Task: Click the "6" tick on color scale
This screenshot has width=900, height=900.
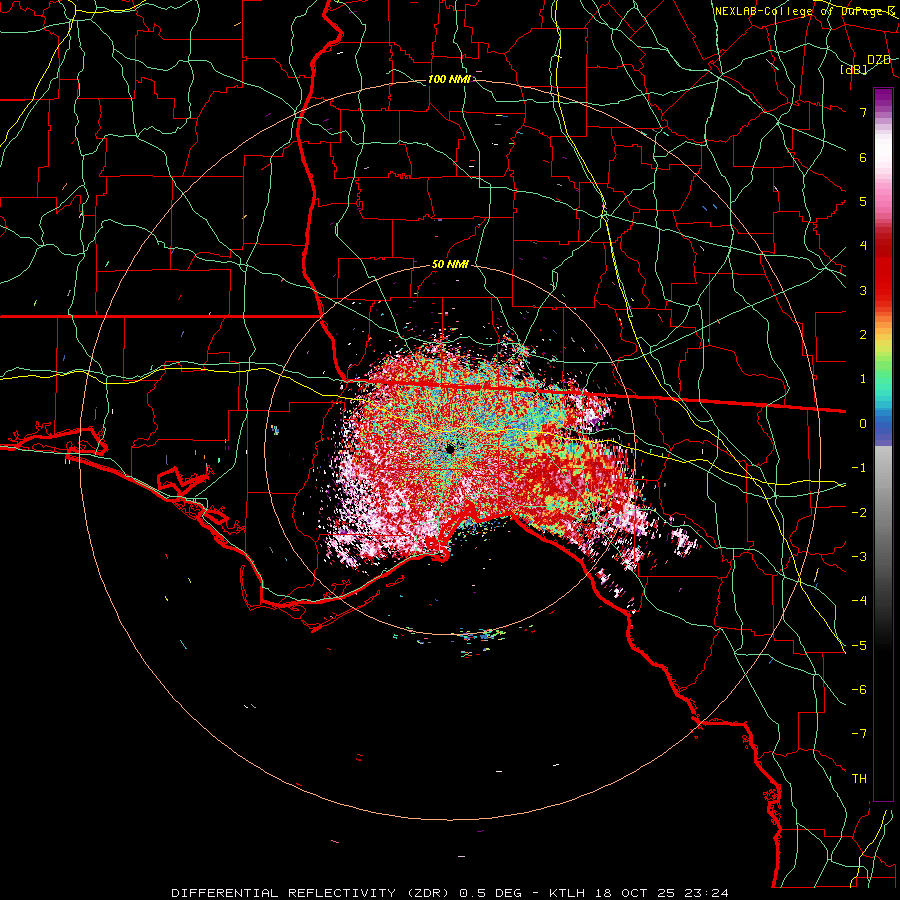Action: [x=863, y=157]
